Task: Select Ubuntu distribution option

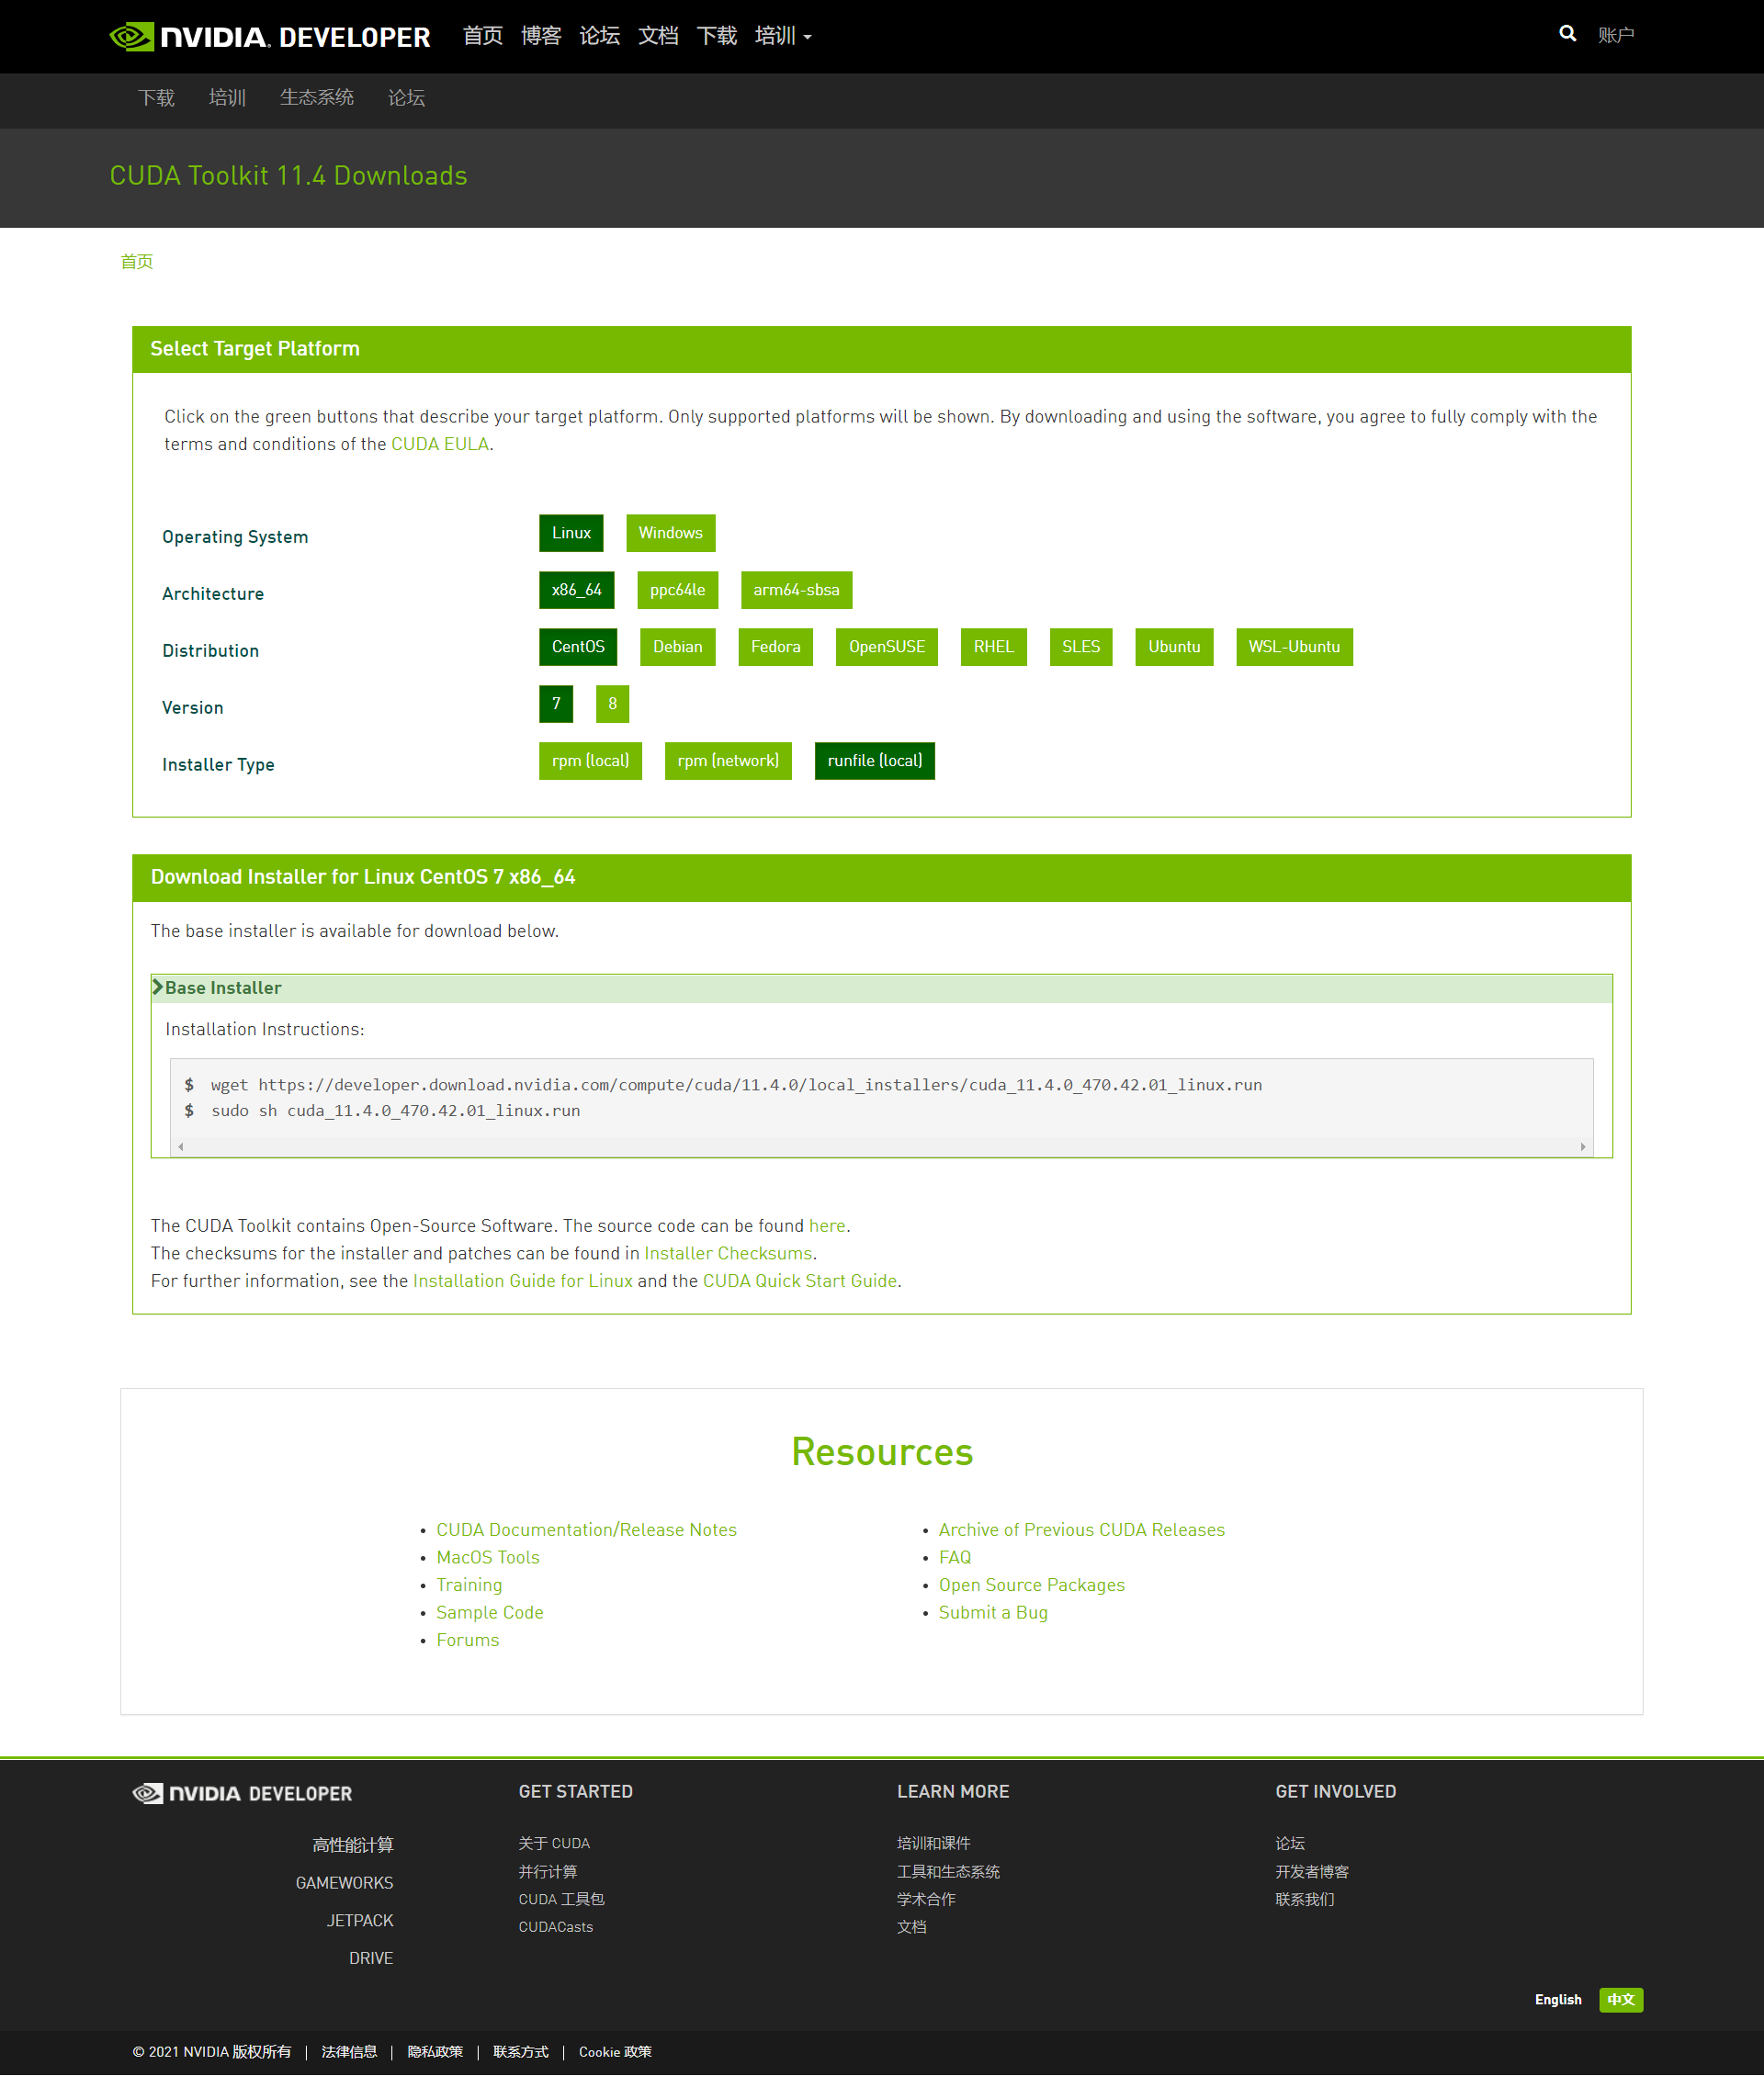Action: pyautogui.click(x=1173, y=647)
